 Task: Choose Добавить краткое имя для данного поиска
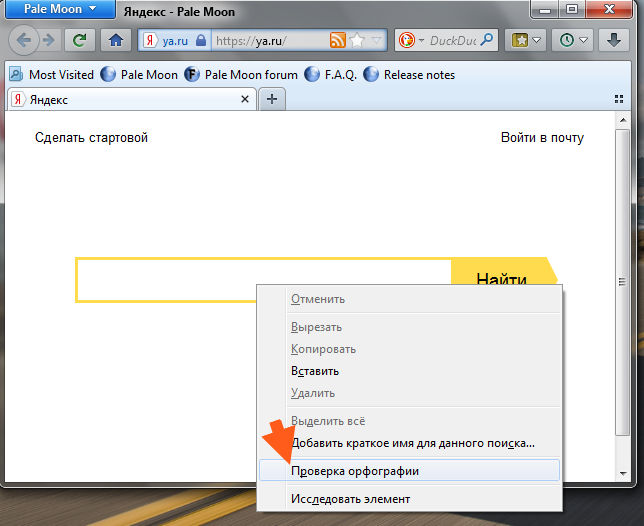[409, 443]
